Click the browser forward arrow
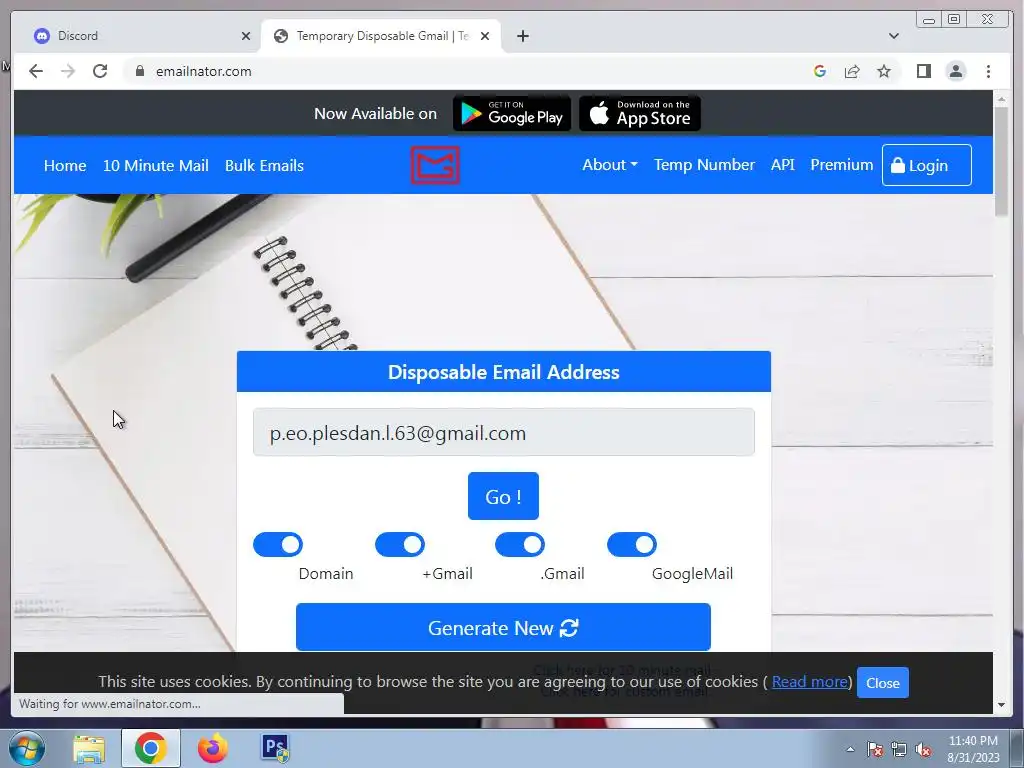Viewport: 1024px width, 768px height. pos(68,71)
